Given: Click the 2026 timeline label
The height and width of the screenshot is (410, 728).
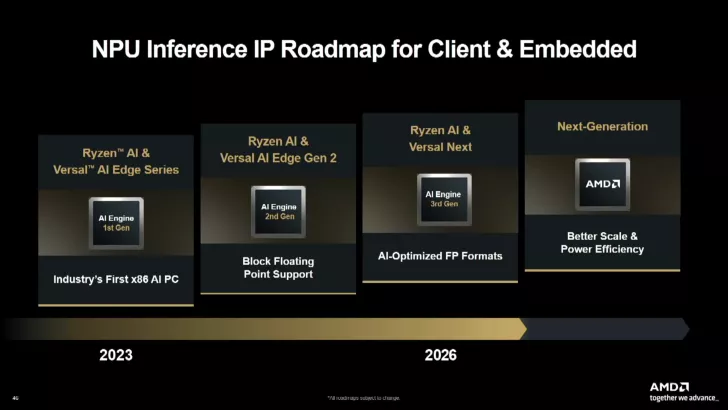Looking at the screenshot, I should click(441, 355).
